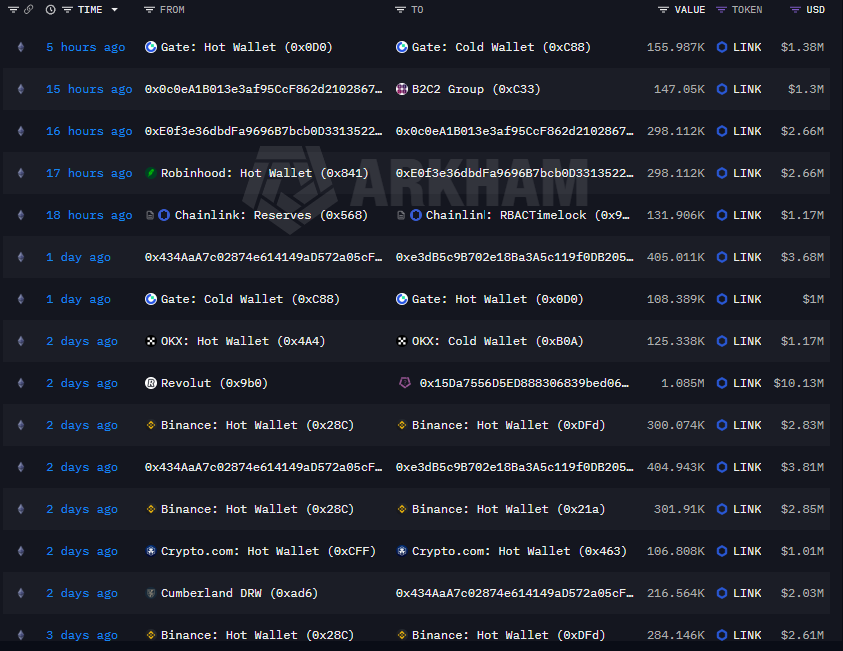
Task: Click the Robinhood feather icon
Action: pyautogui.click(x=151, y=173)
